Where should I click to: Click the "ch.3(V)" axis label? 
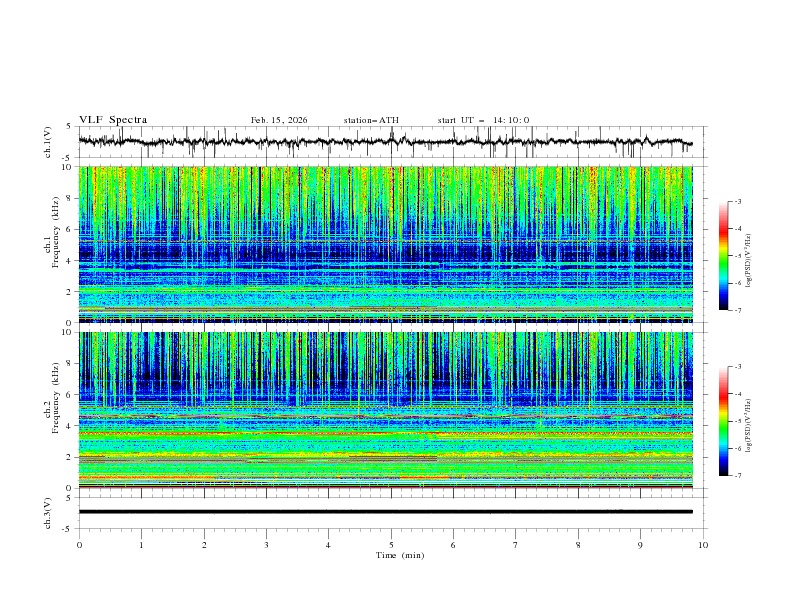[x=48, y=513]
